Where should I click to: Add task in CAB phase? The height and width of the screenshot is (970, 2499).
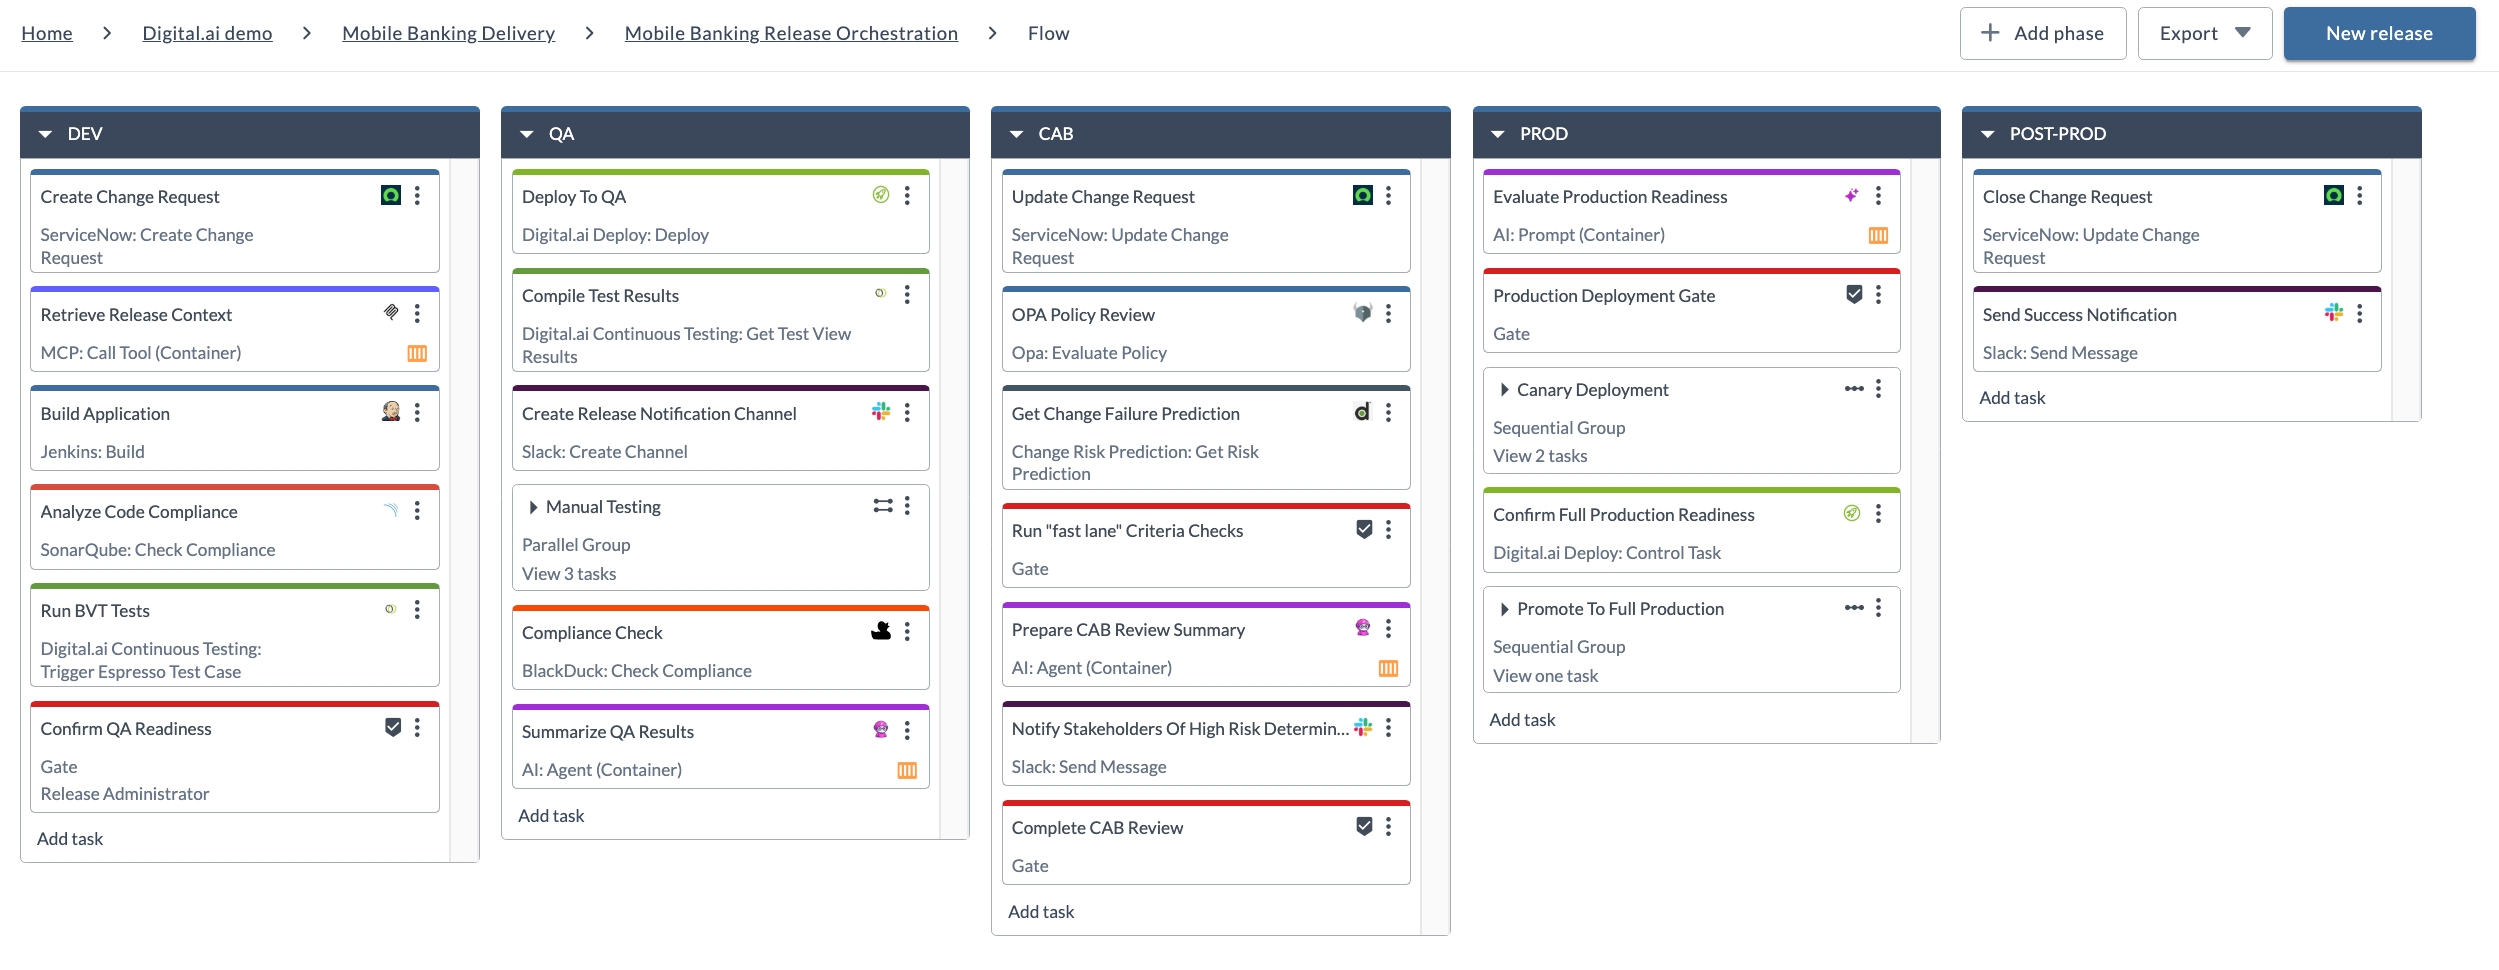pyautogui.click(x=1041, y=912)
